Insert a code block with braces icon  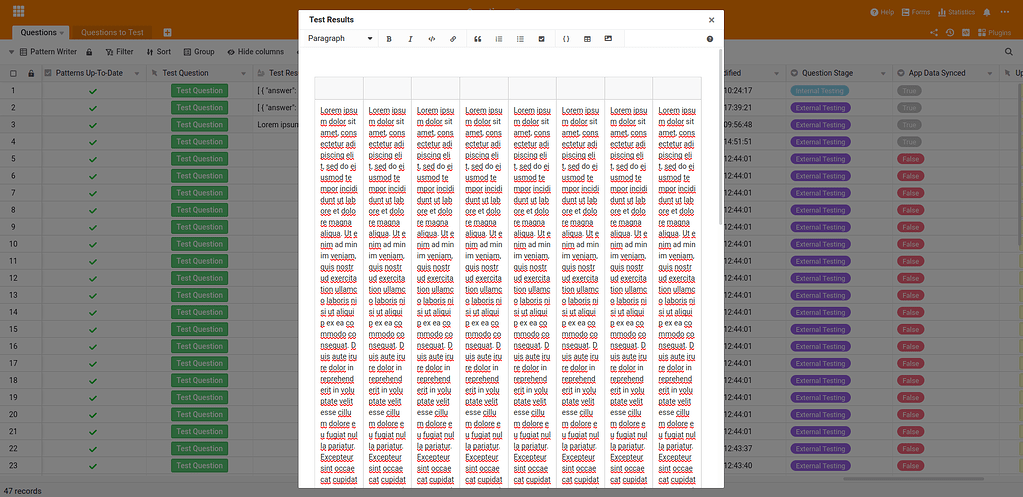(566, 39)
